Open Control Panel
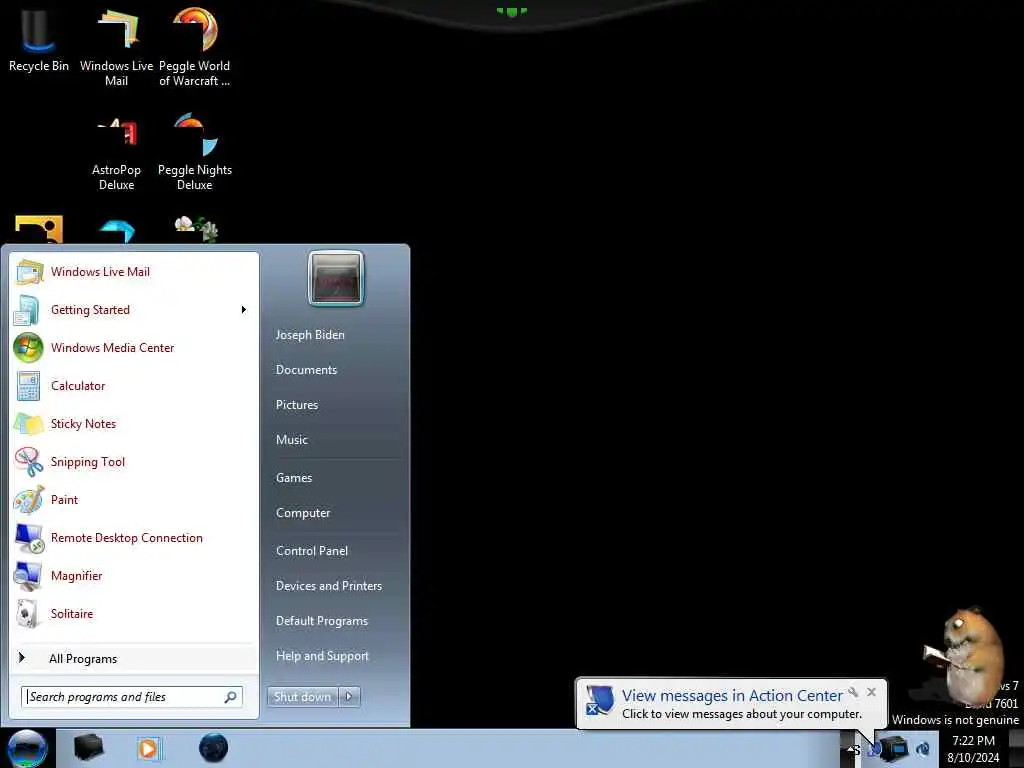The width and height of the screenshot is (1024, 768). 312,551
